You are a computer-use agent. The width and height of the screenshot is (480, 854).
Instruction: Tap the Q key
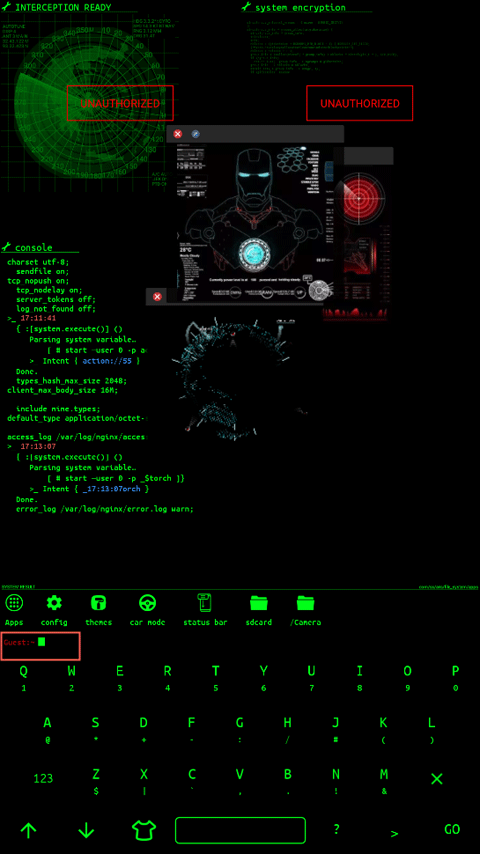coord(23,671)
